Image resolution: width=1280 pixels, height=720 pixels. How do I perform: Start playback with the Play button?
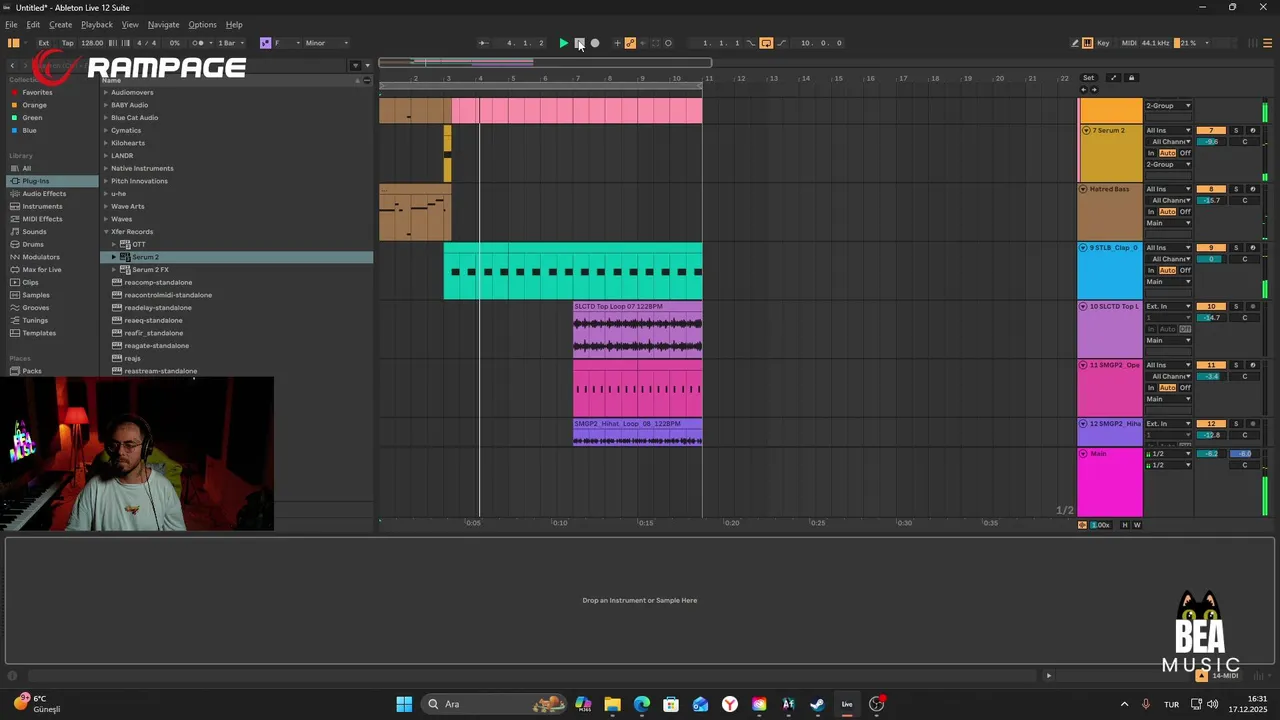point(563,43)
